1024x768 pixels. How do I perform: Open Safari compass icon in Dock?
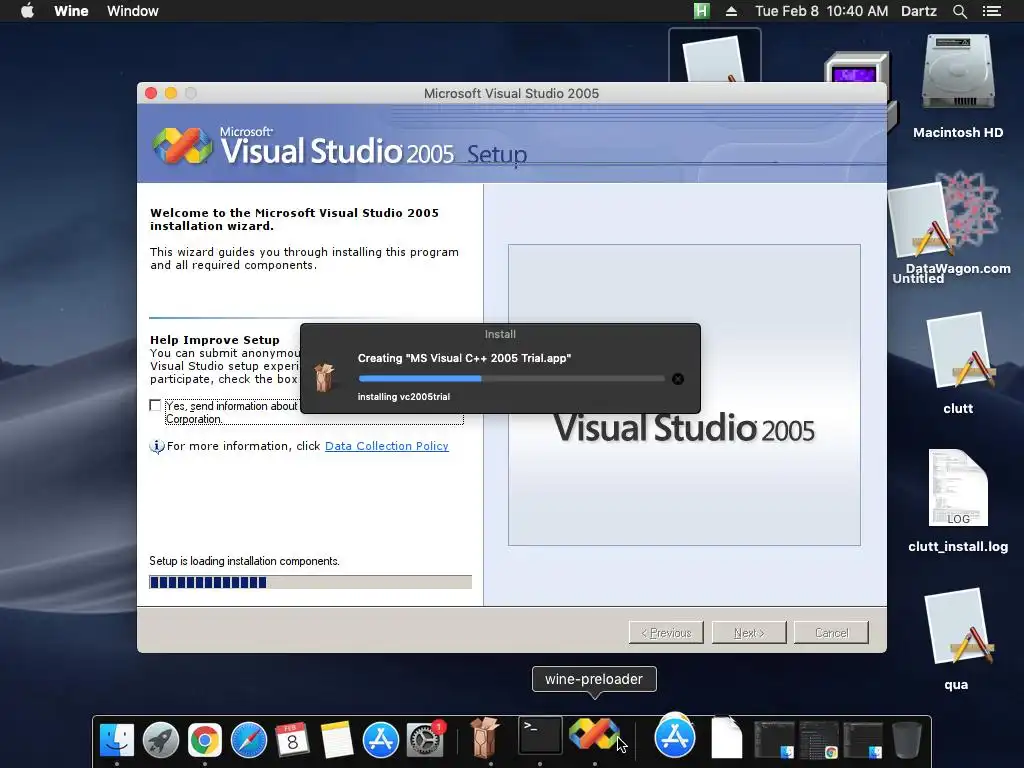(x=249, y=740)
